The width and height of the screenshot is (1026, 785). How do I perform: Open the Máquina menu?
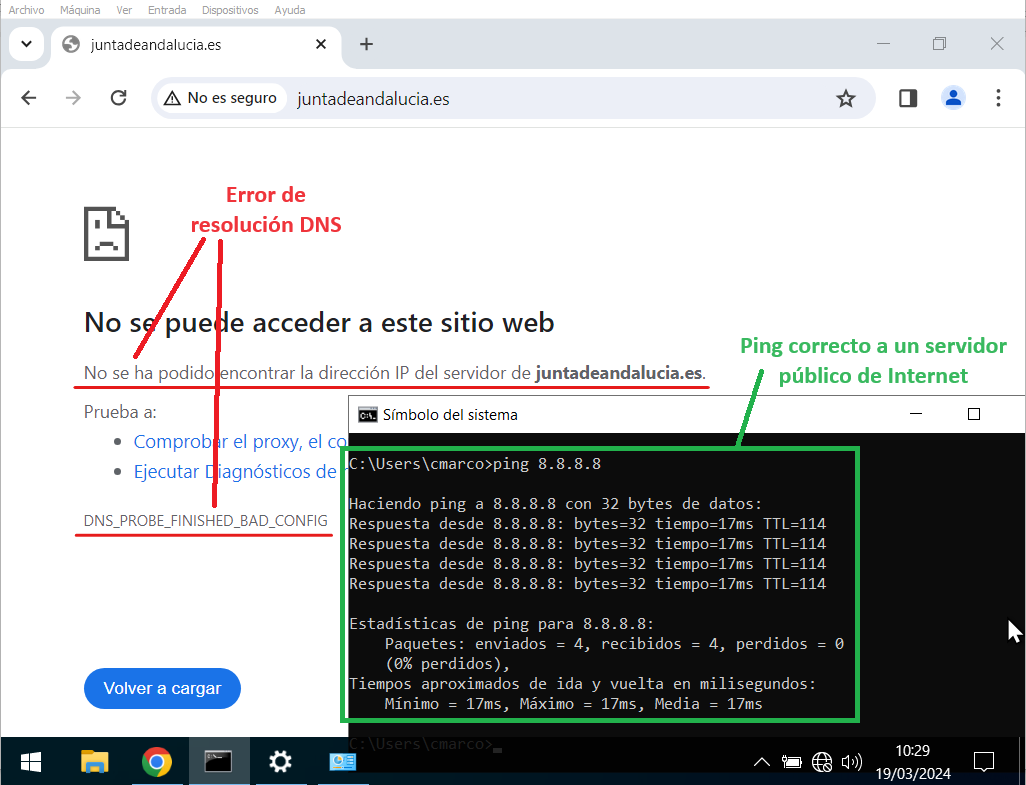pyautogui.click(x=80, y=10)
